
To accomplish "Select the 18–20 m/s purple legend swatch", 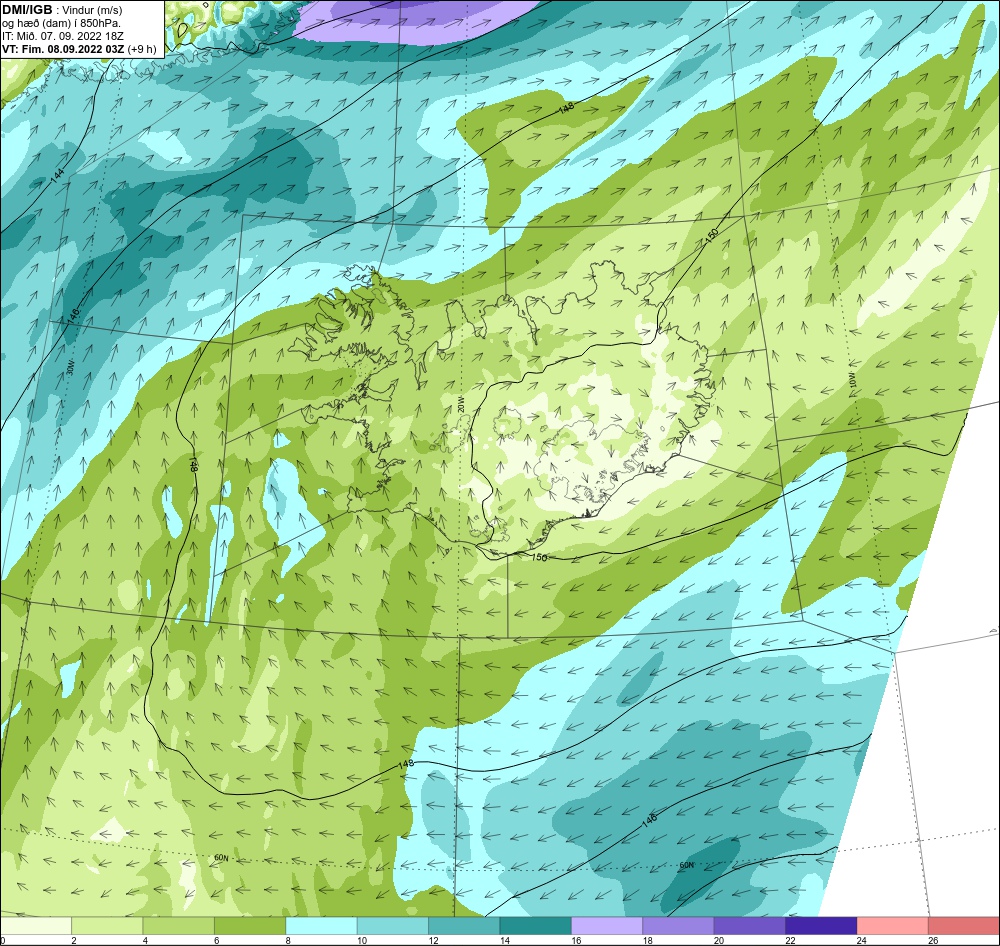I will [679, 925].
